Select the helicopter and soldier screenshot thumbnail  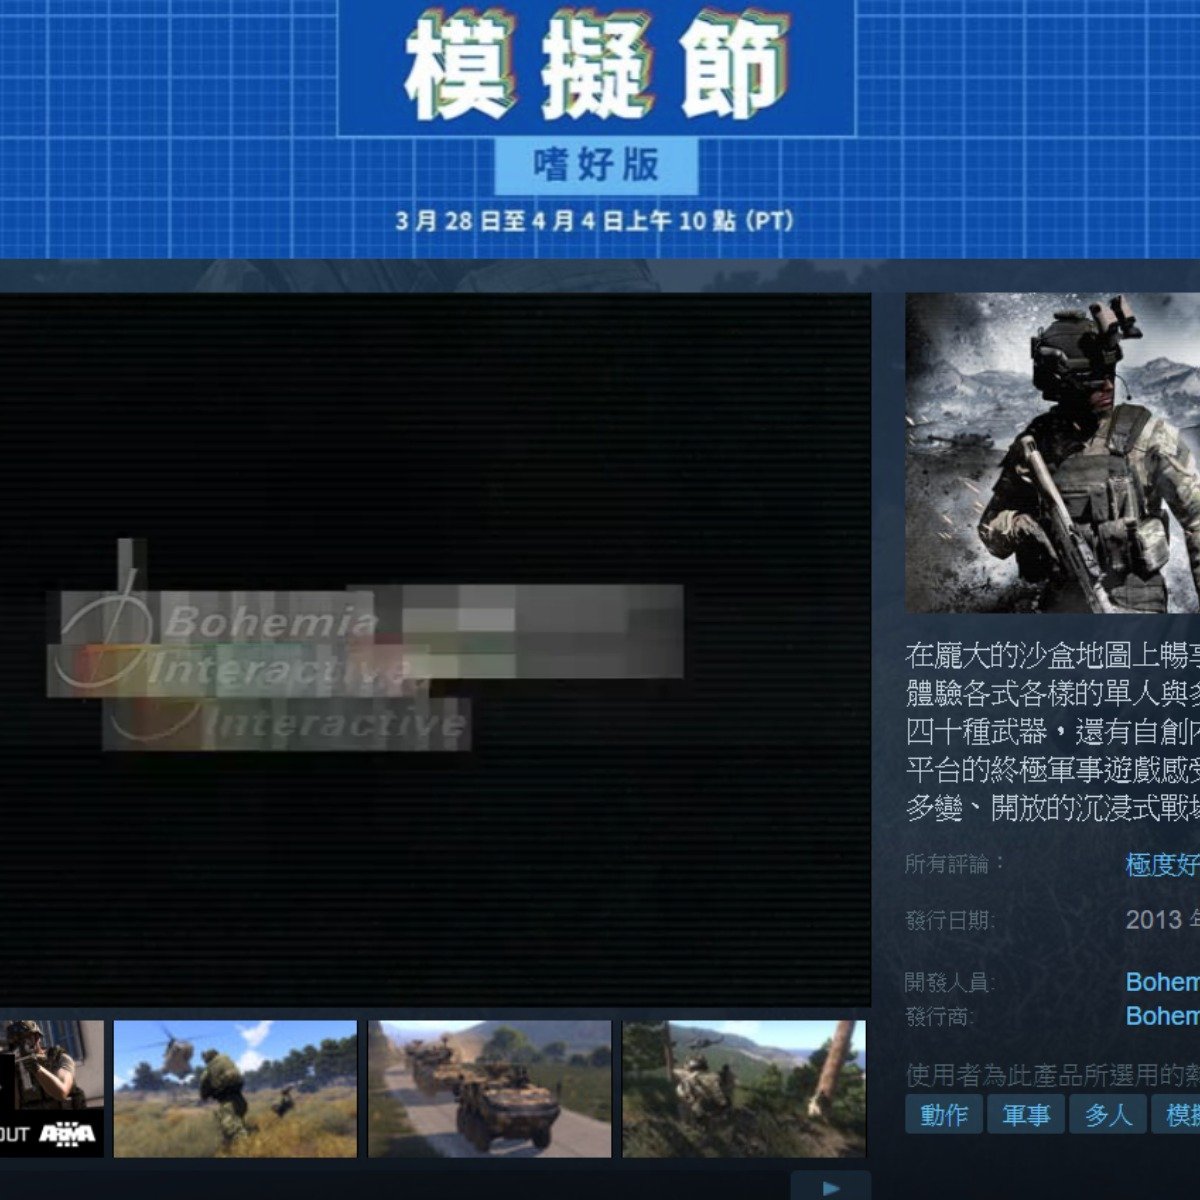click(x=235, y=1089)
